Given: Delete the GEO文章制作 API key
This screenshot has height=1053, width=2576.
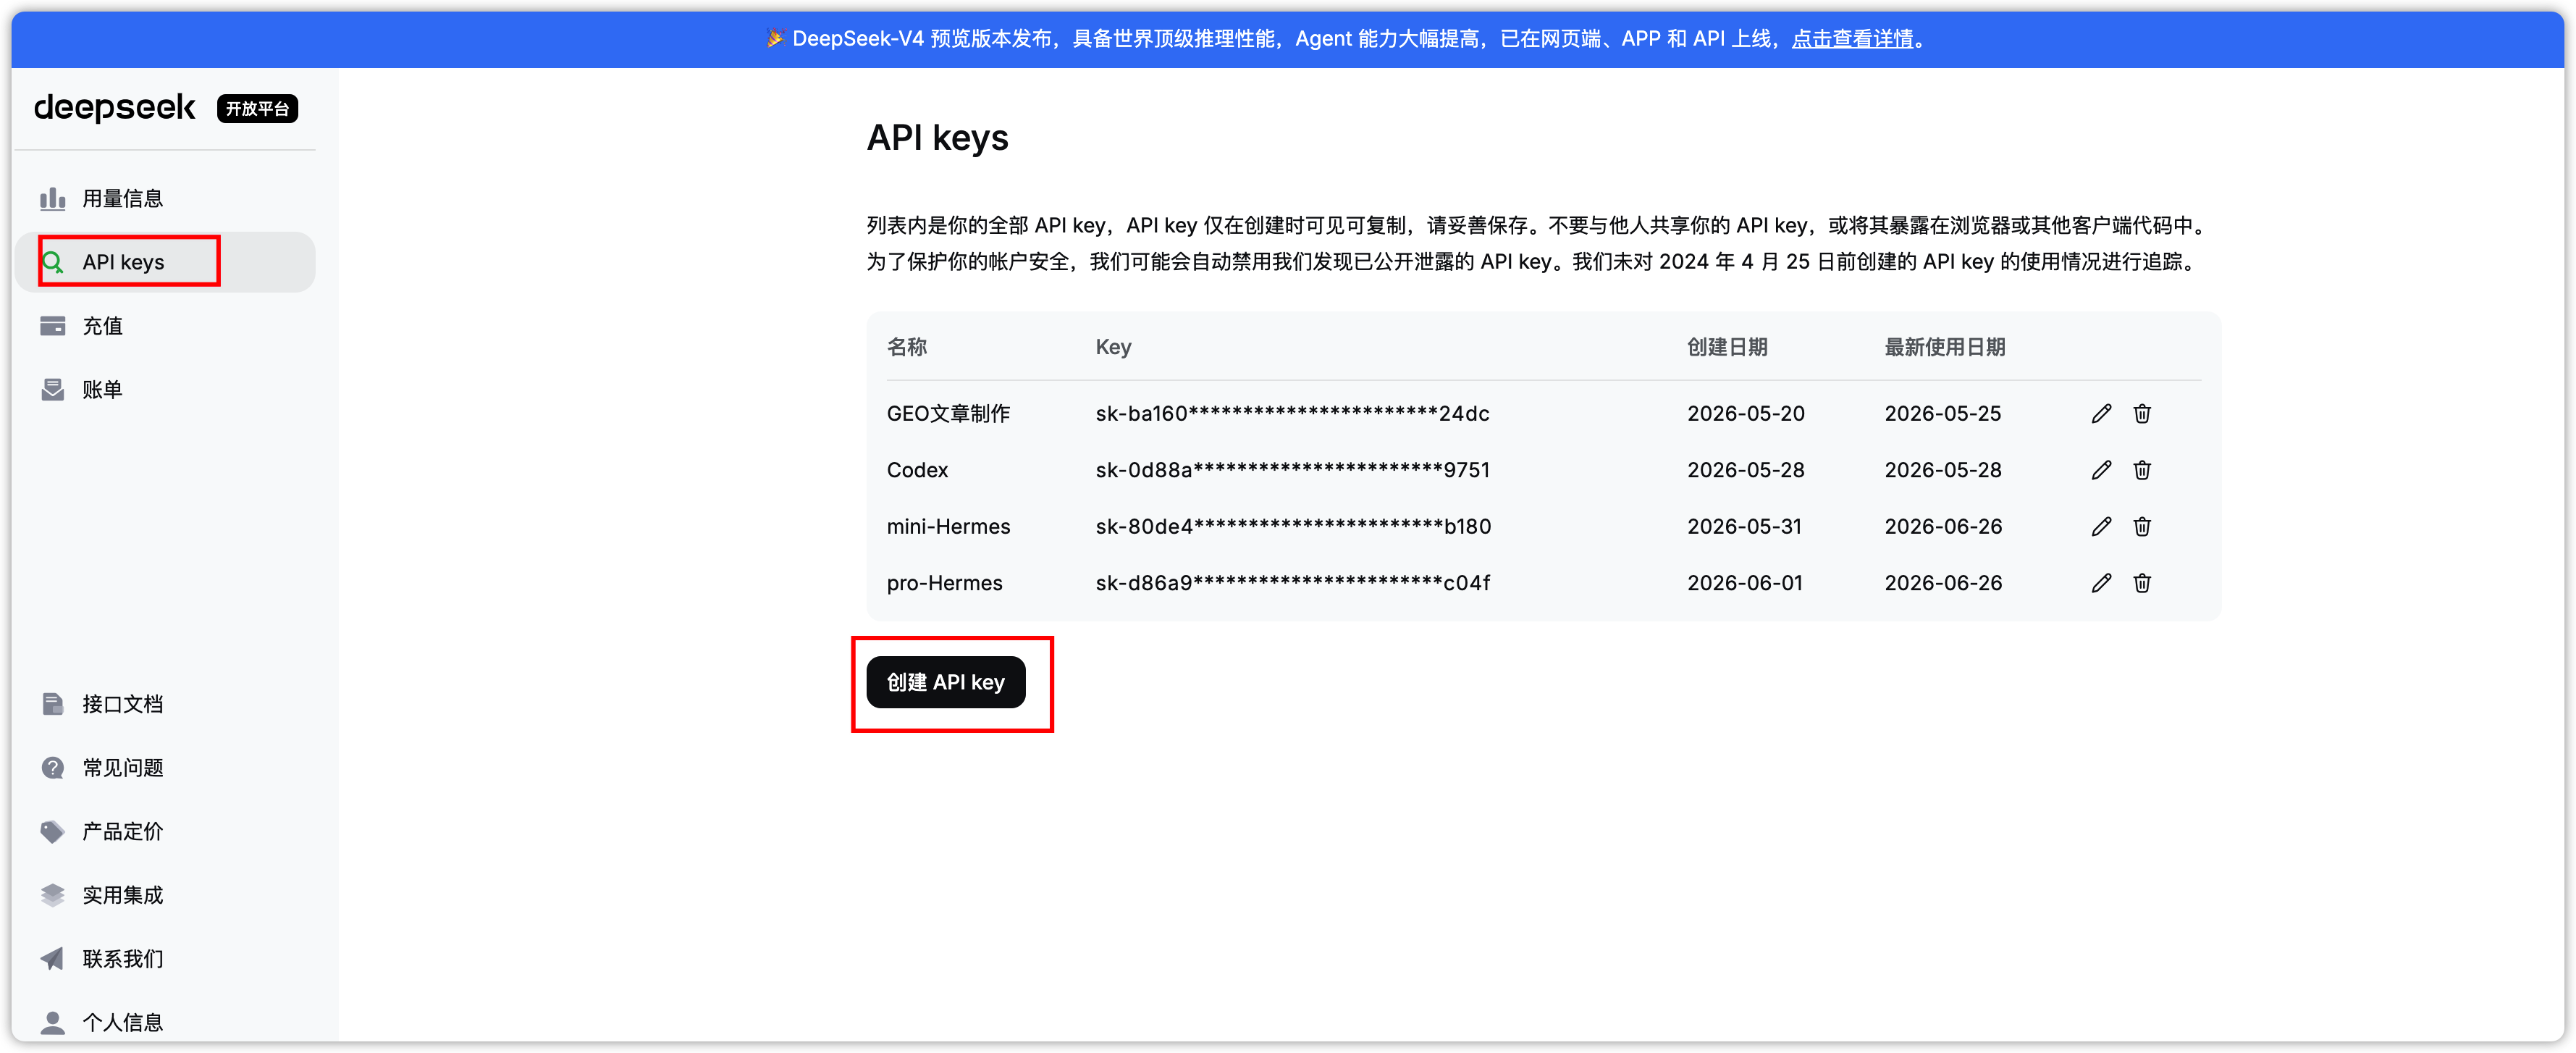Looking at the screenshot, I should click(x=2141, y=413).
